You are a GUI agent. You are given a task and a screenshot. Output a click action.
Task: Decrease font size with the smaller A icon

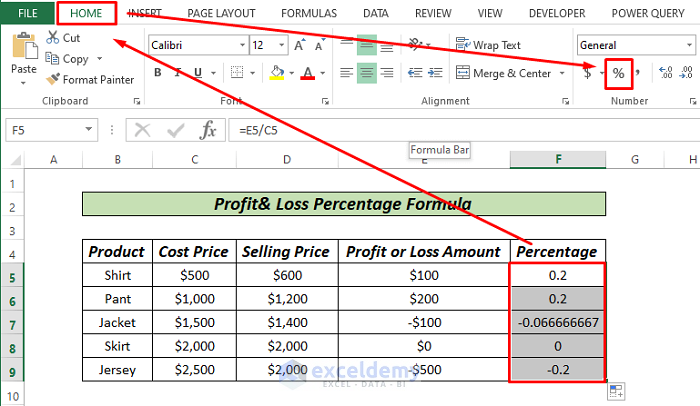320,45
